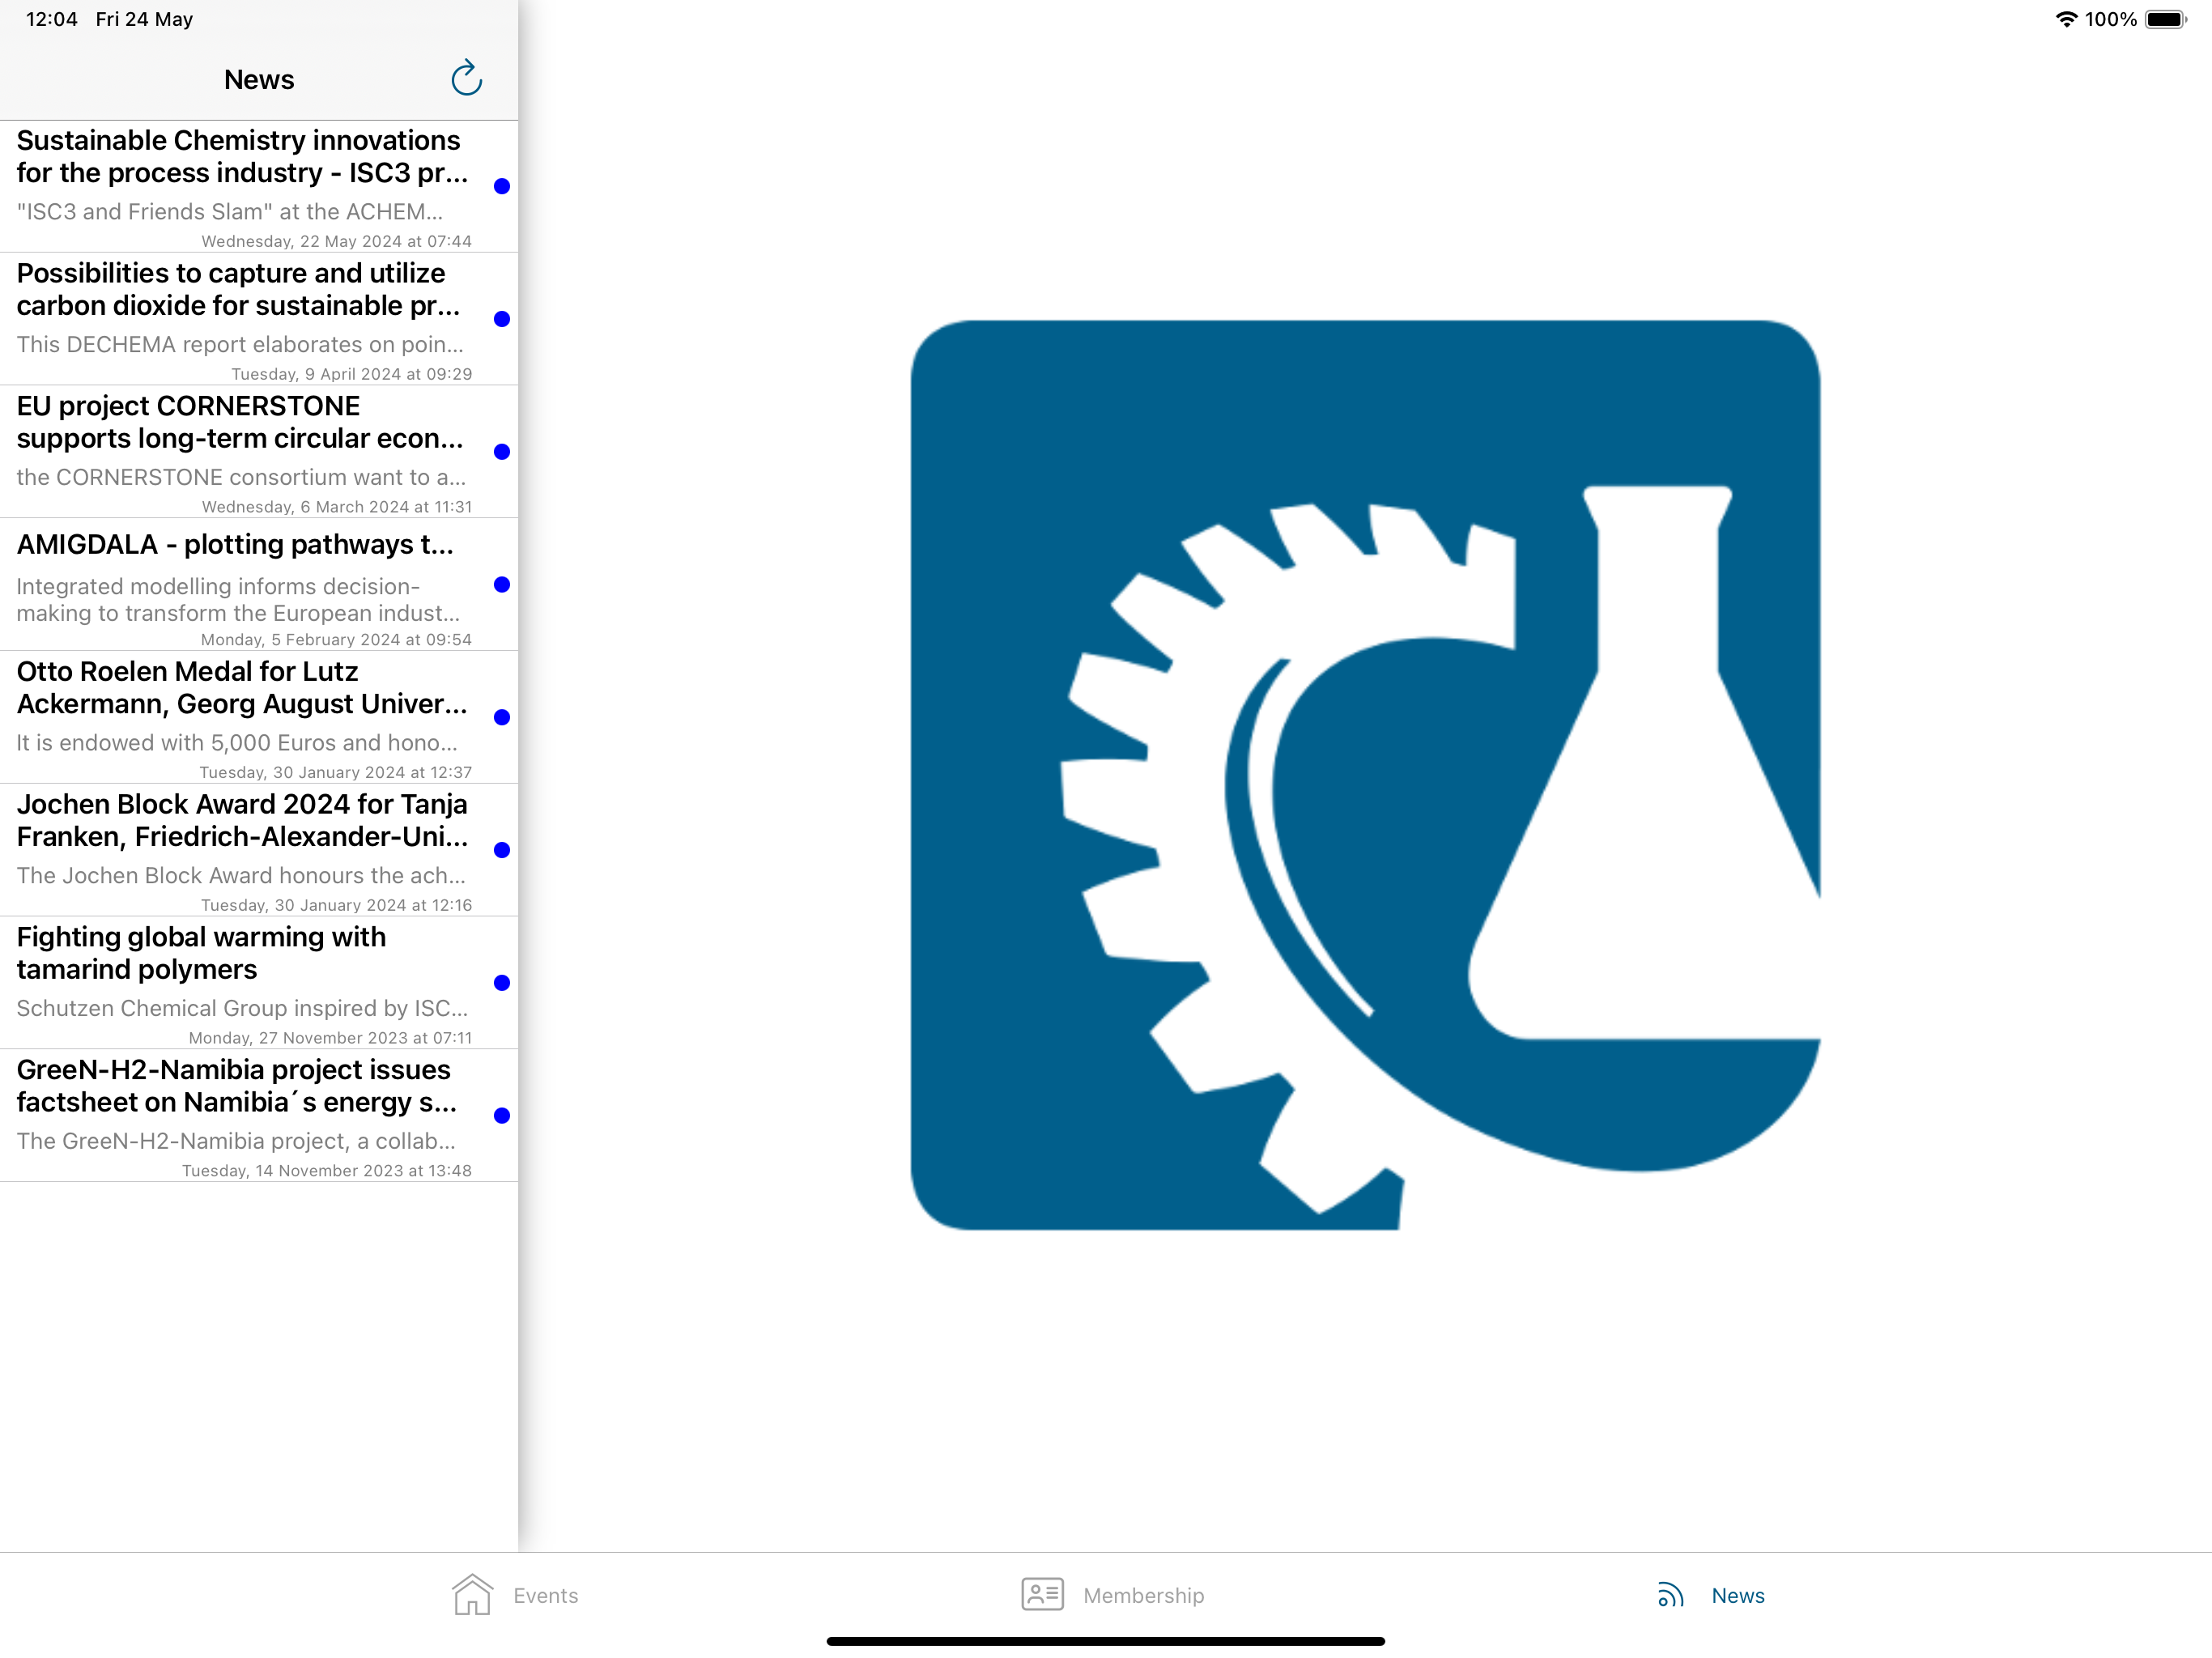The width and height of the screenshot is (2212, 1658).
Task: Click 'the CORNERSTONE consortium want' summary
Action: pos(241,478)
